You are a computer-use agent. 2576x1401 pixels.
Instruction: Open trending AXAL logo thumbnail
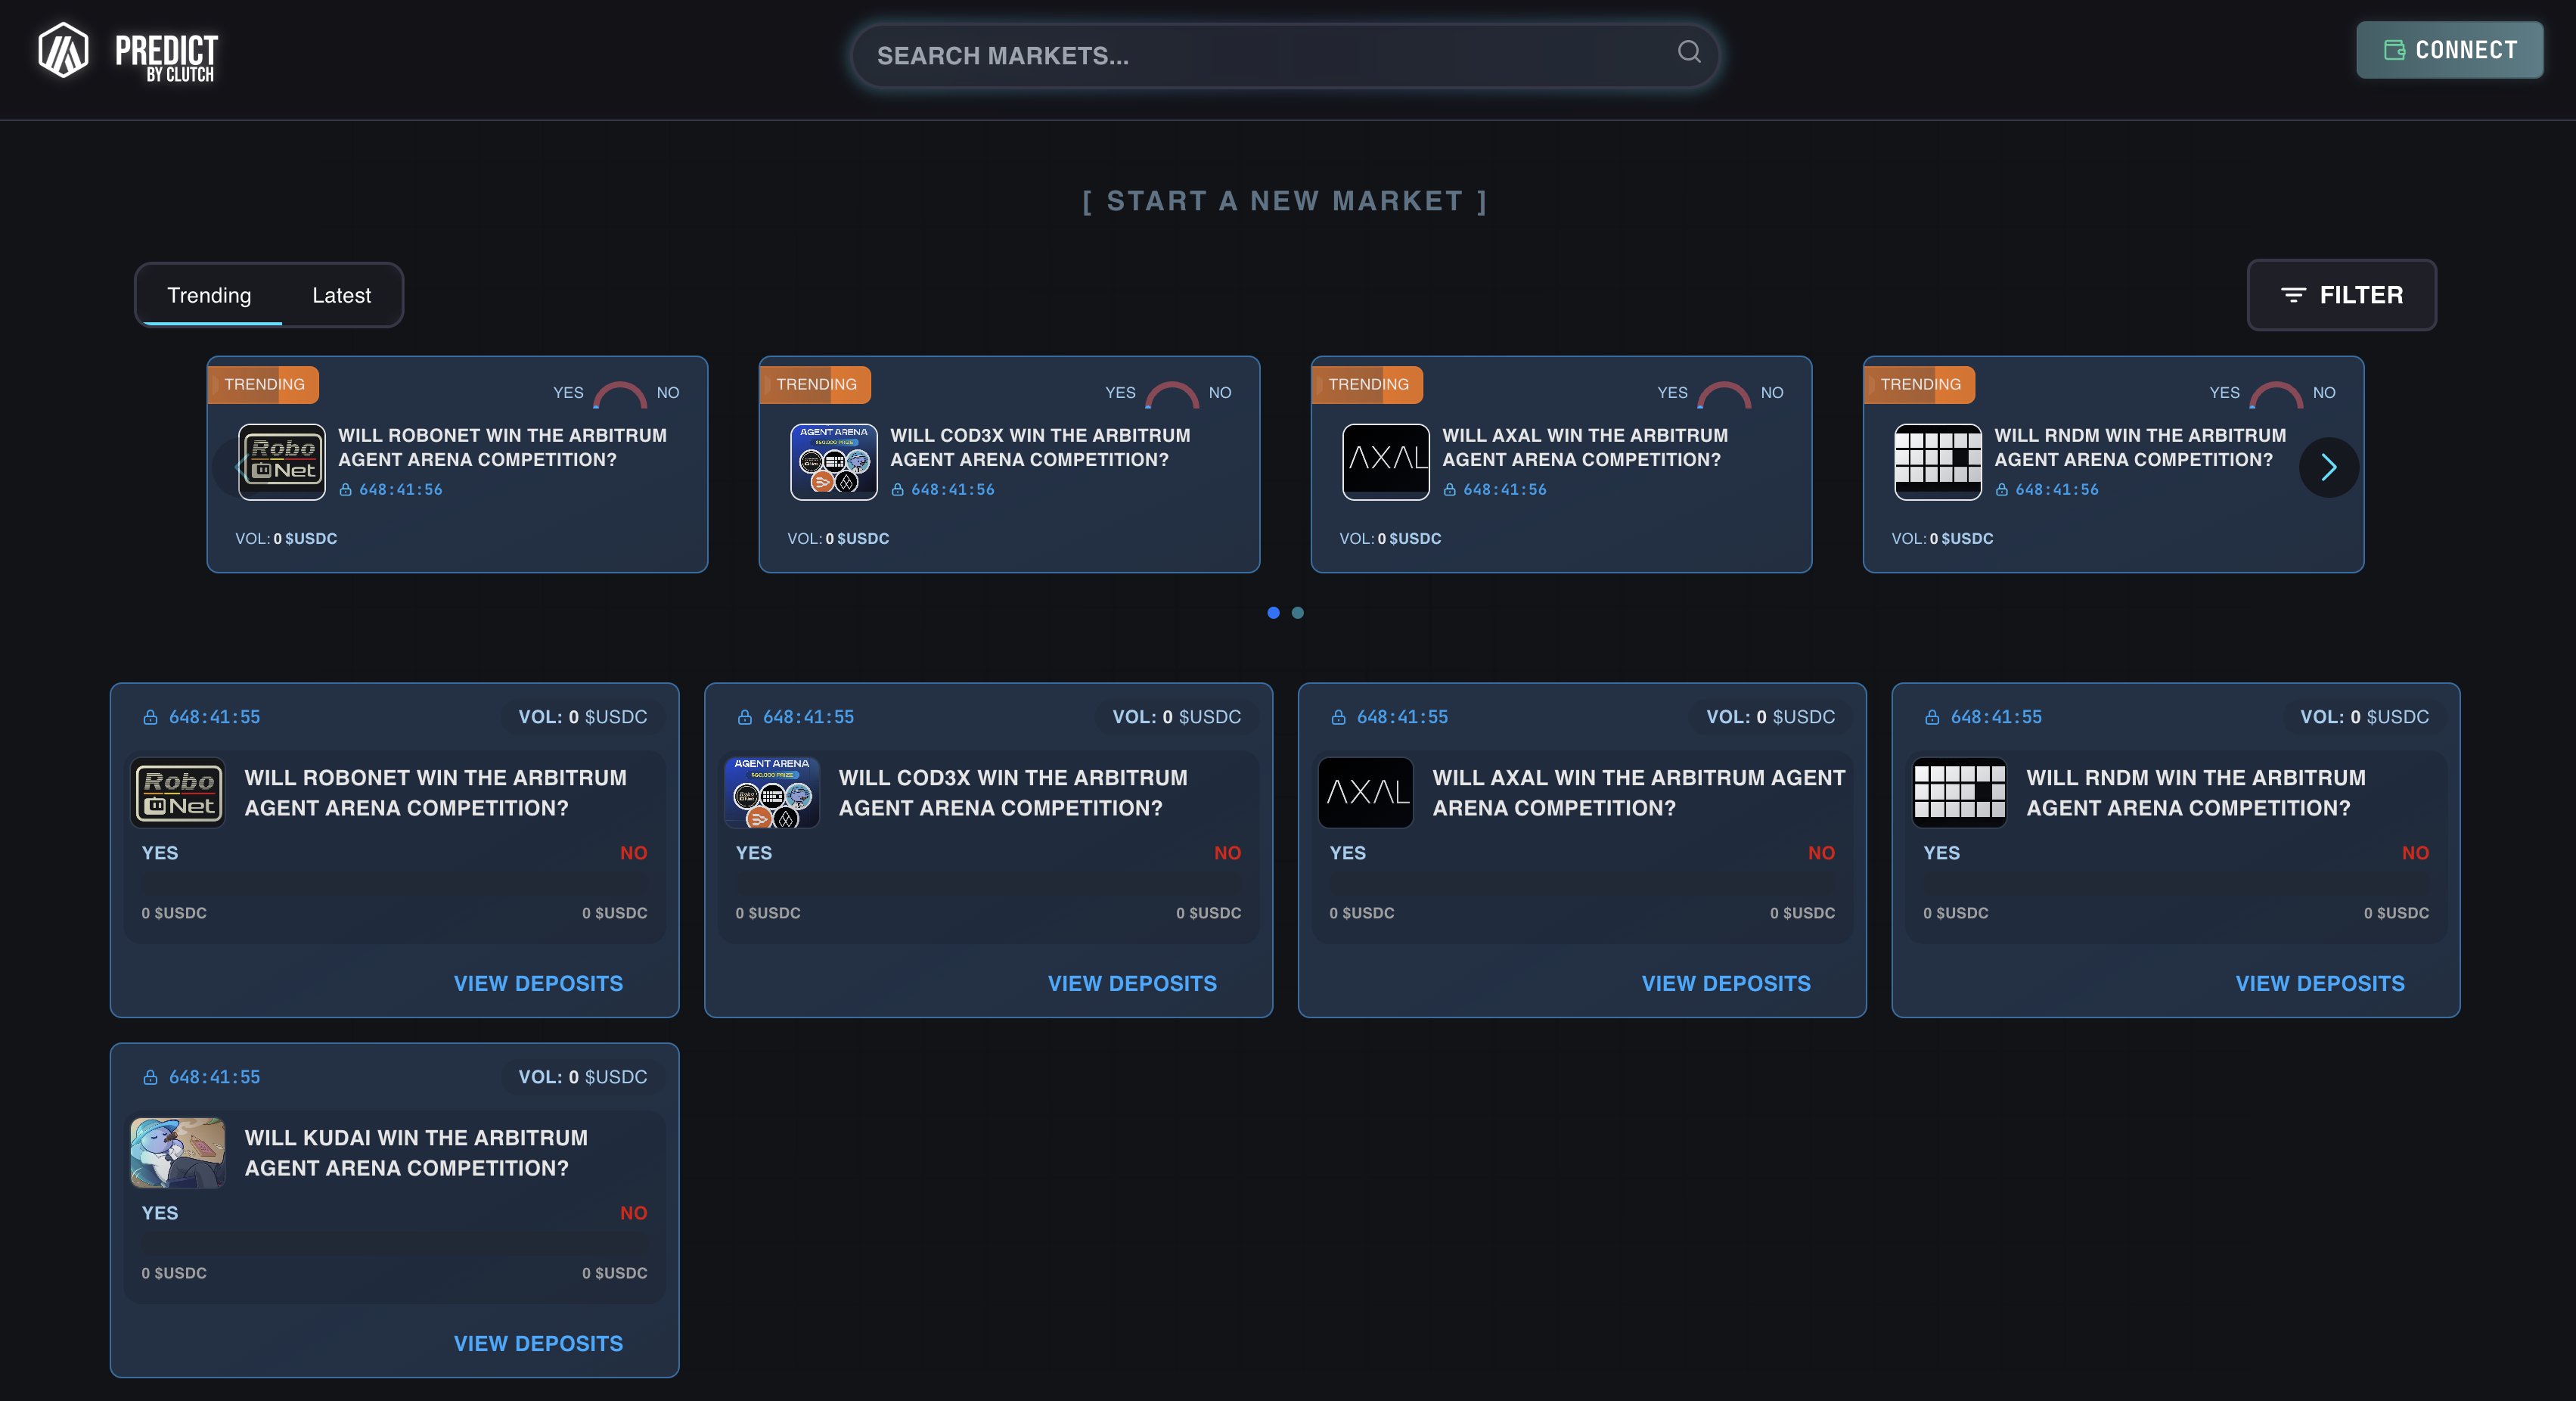(1386, 462)
